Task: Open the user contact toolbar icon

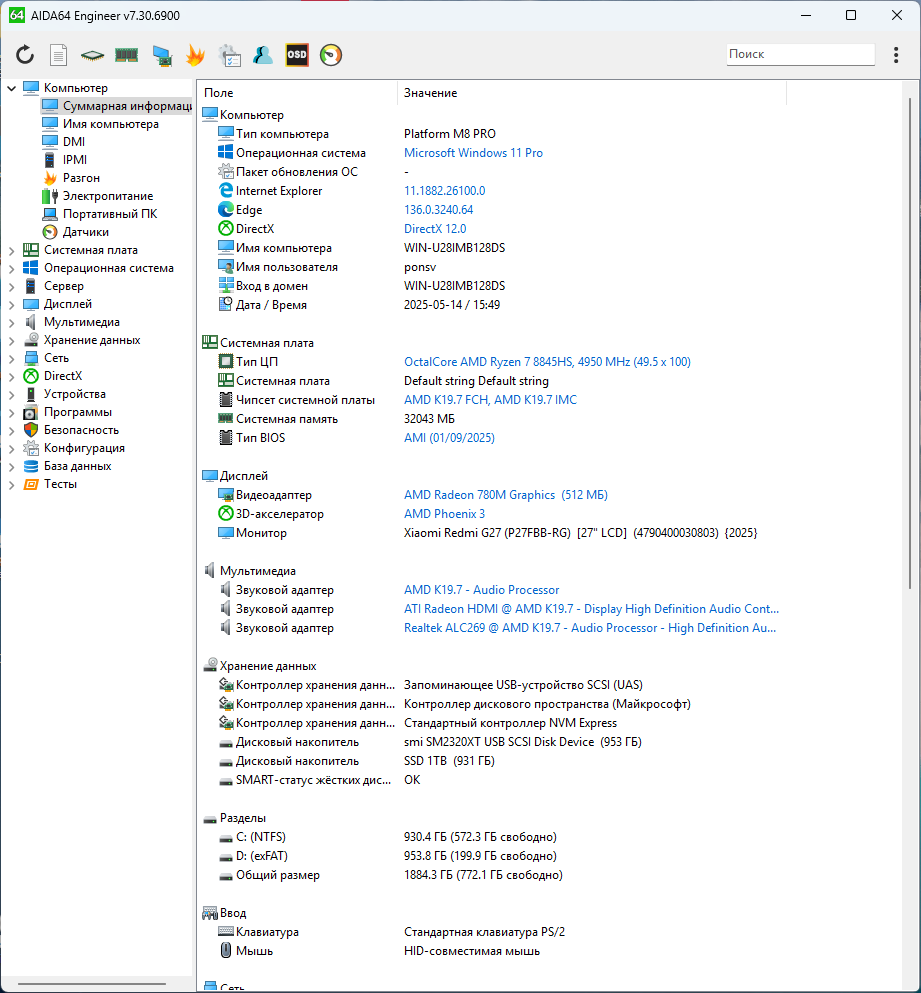Action: (x=263, y=55)
